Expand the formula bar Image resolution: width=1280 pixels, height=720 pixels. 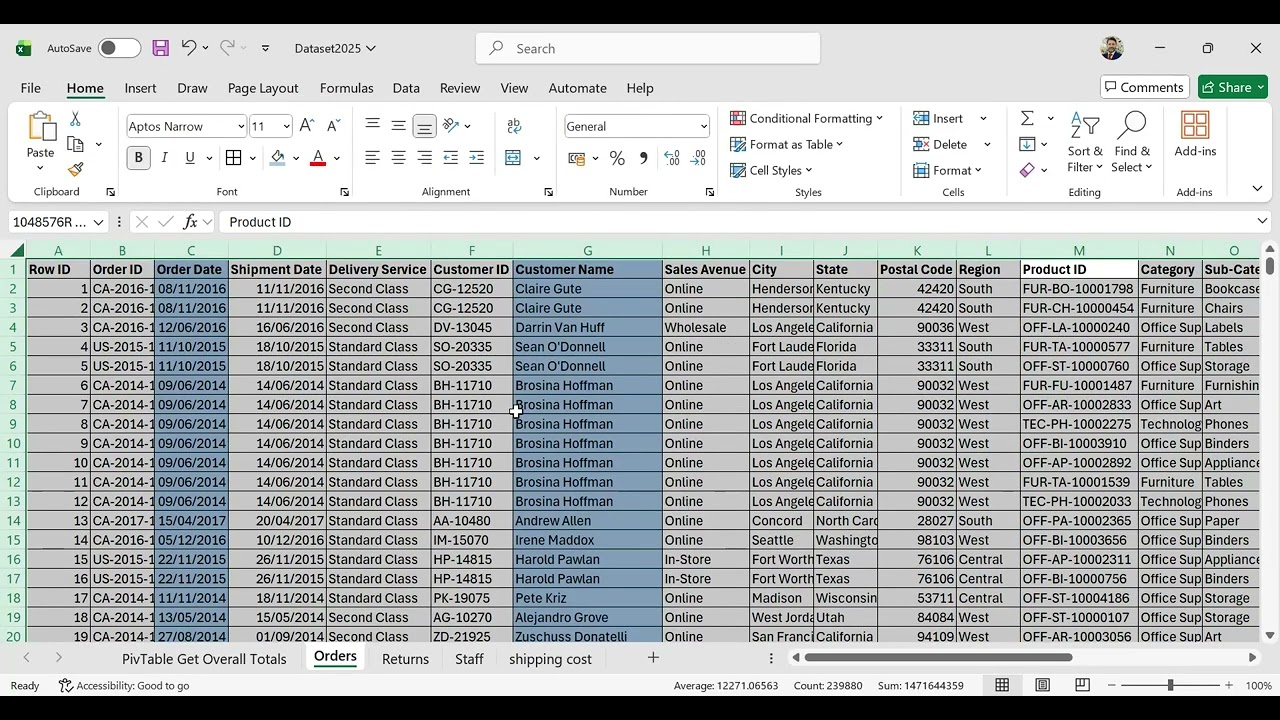point(1262,222)
